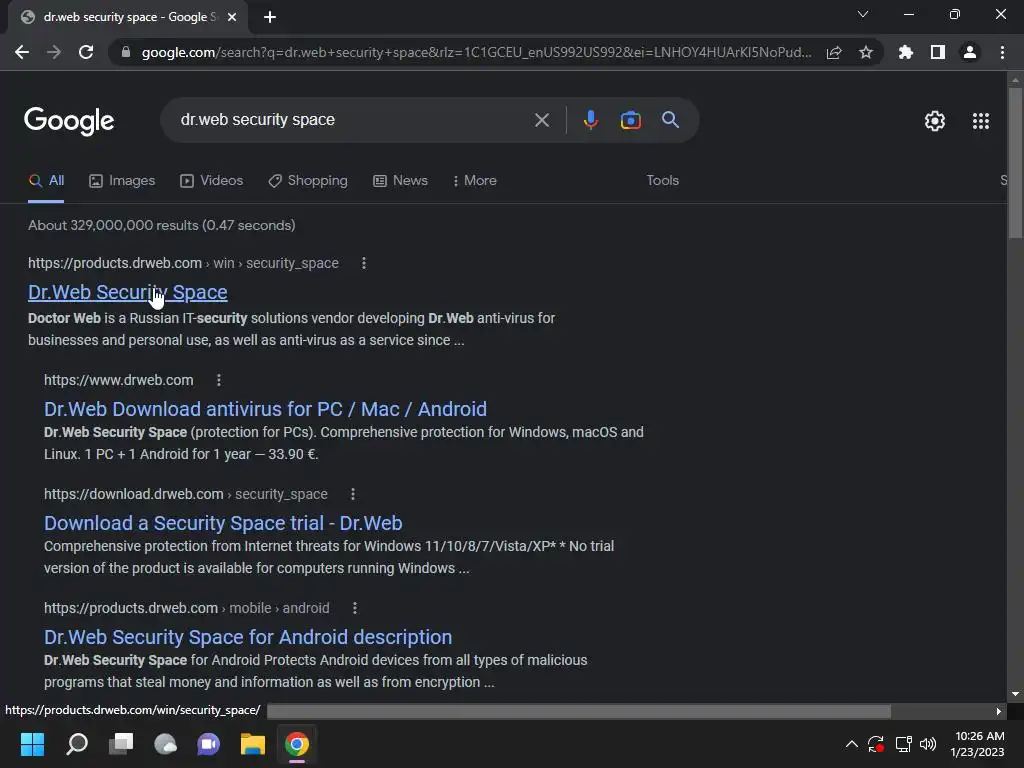
Task: Click the address bar URL
Action: coord(476,52)
